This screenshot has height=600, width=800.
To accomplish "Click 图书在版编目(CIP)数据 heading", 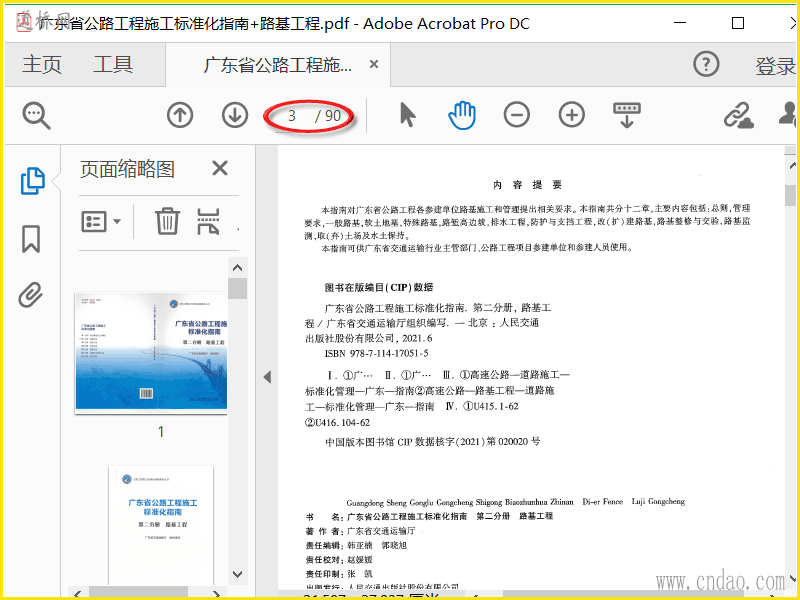I will point(379,287).
